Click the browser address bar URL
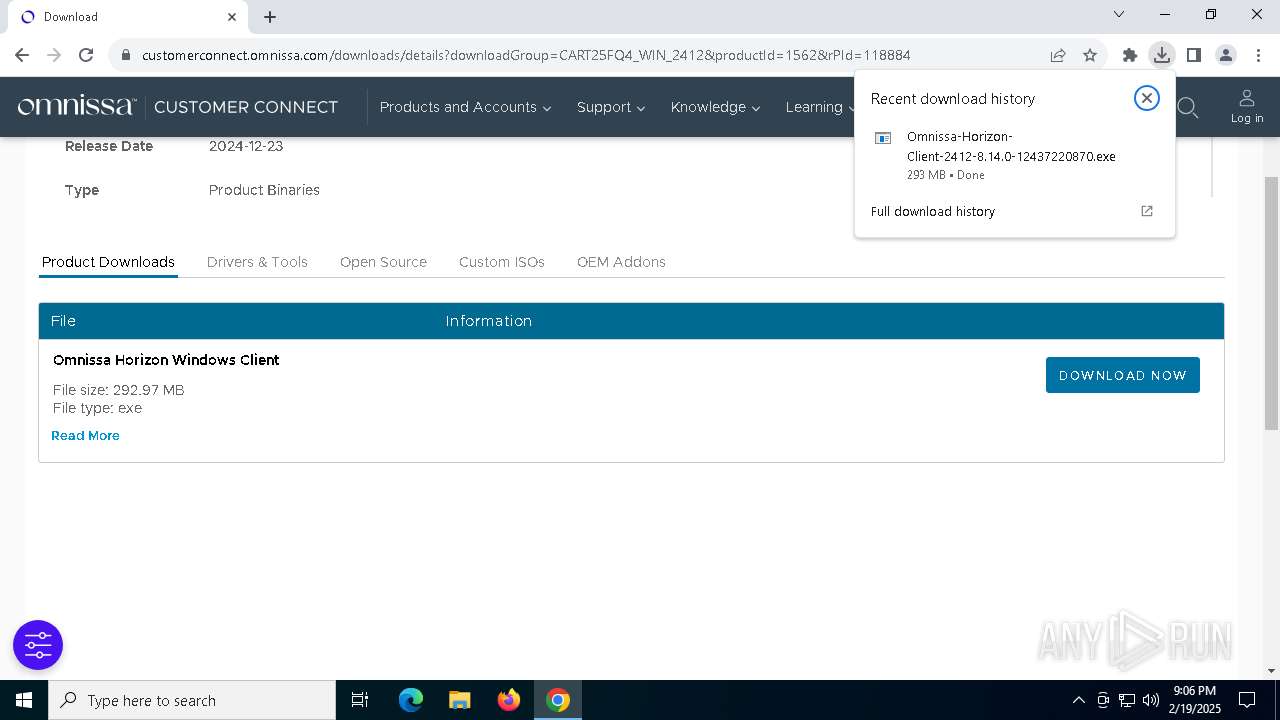 [526, 55]
